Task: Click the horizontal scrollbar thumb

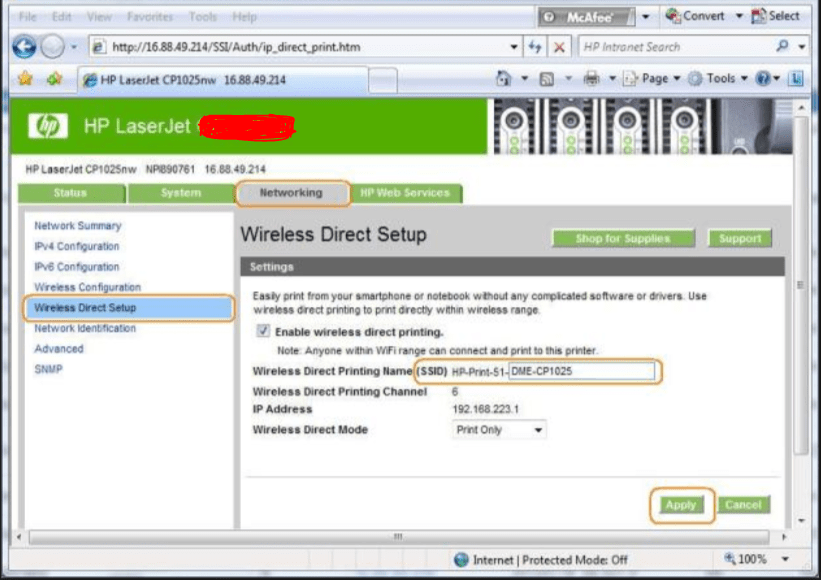Action: click(x=398, y=537)
